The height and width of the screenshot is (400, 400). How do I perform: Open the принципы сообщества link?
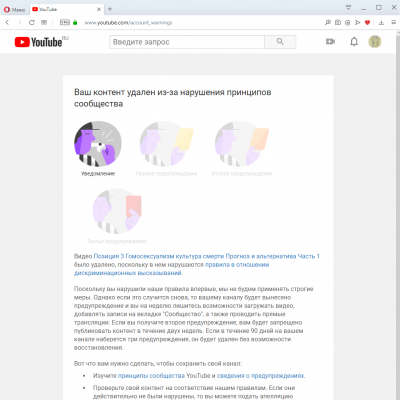pos(151,376)
